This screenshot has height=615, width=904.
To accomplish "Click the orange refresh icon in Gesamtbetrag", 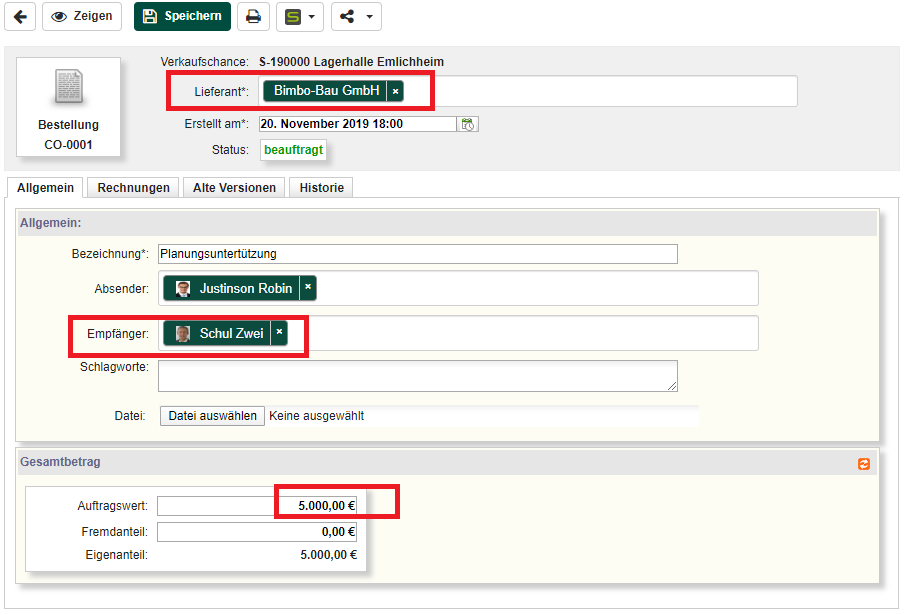I will (x=864, y=463).
